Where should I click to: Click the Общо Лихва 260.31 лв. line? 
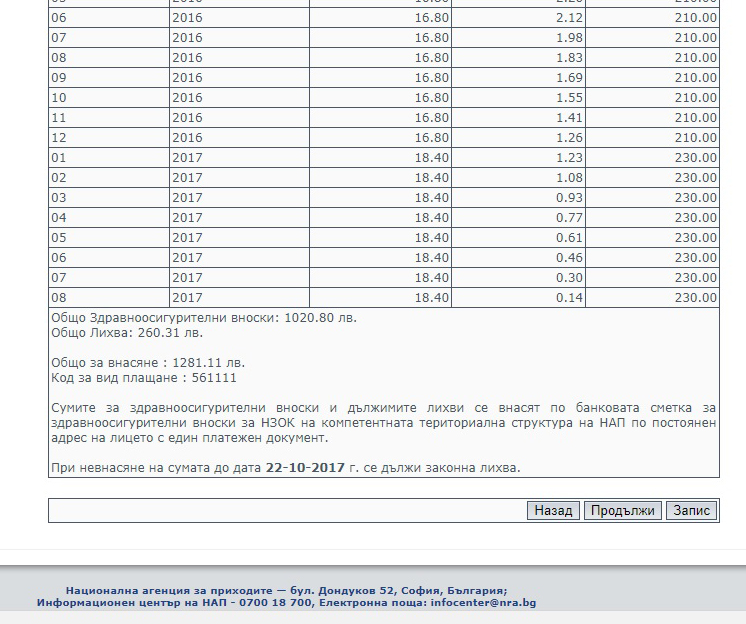click(x=126, y=332)
